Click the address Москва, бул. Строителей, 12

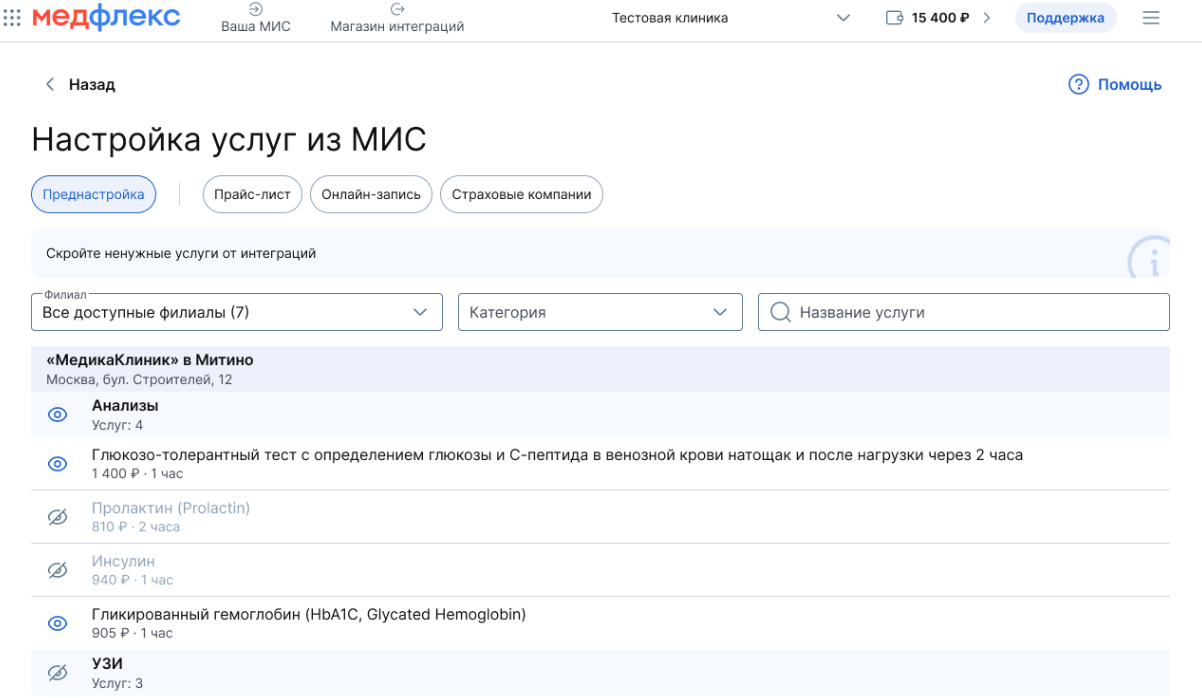pyautogui.click(x=139, y=380)
